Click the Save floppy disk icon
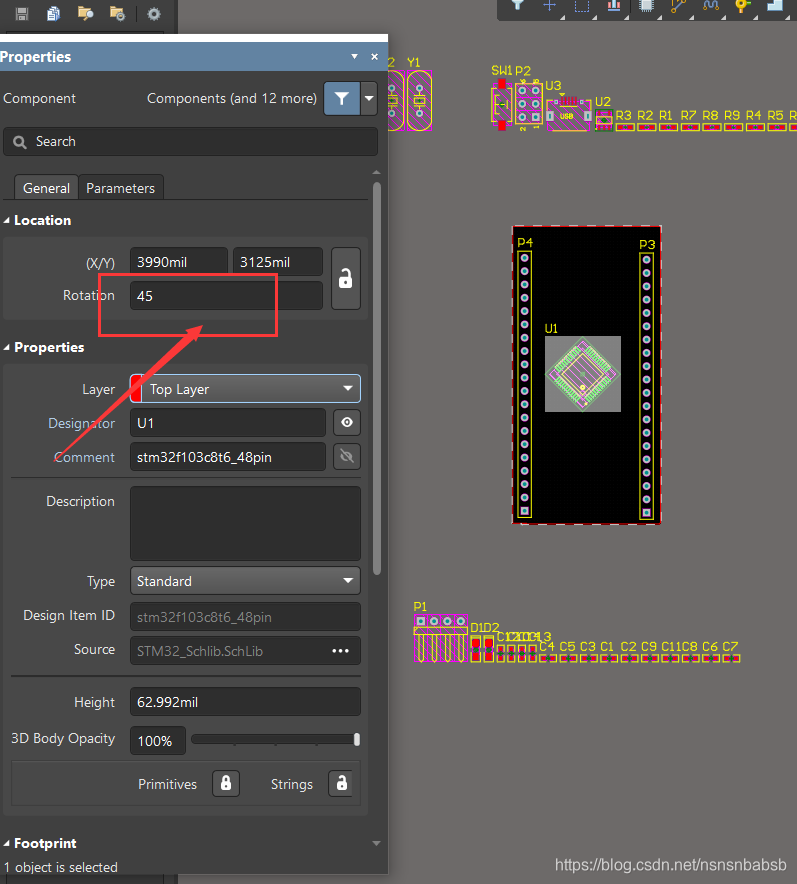The height and width of the screenshot is (884, 797). point(21,14)
